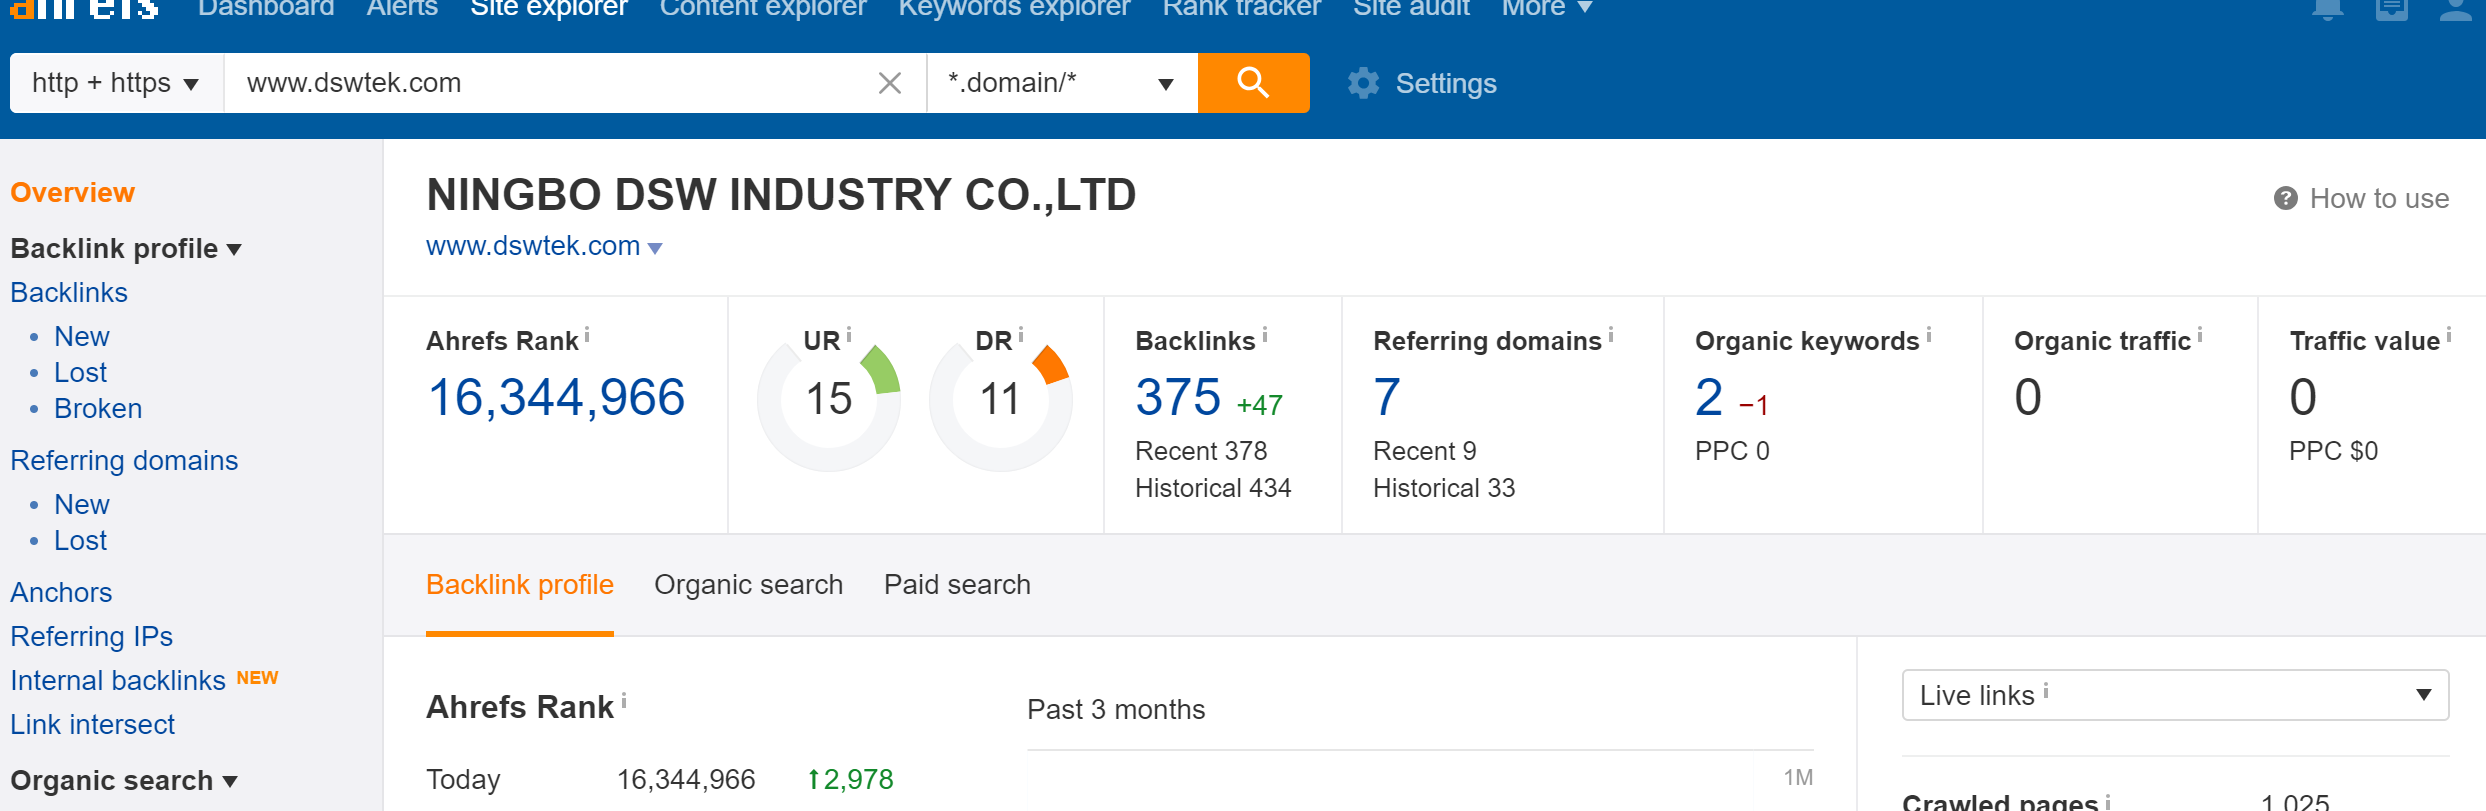Select Overview in the sidebar
This screenshot has width=2486, height=811.
pyautogui.click(x=72, y=192)
